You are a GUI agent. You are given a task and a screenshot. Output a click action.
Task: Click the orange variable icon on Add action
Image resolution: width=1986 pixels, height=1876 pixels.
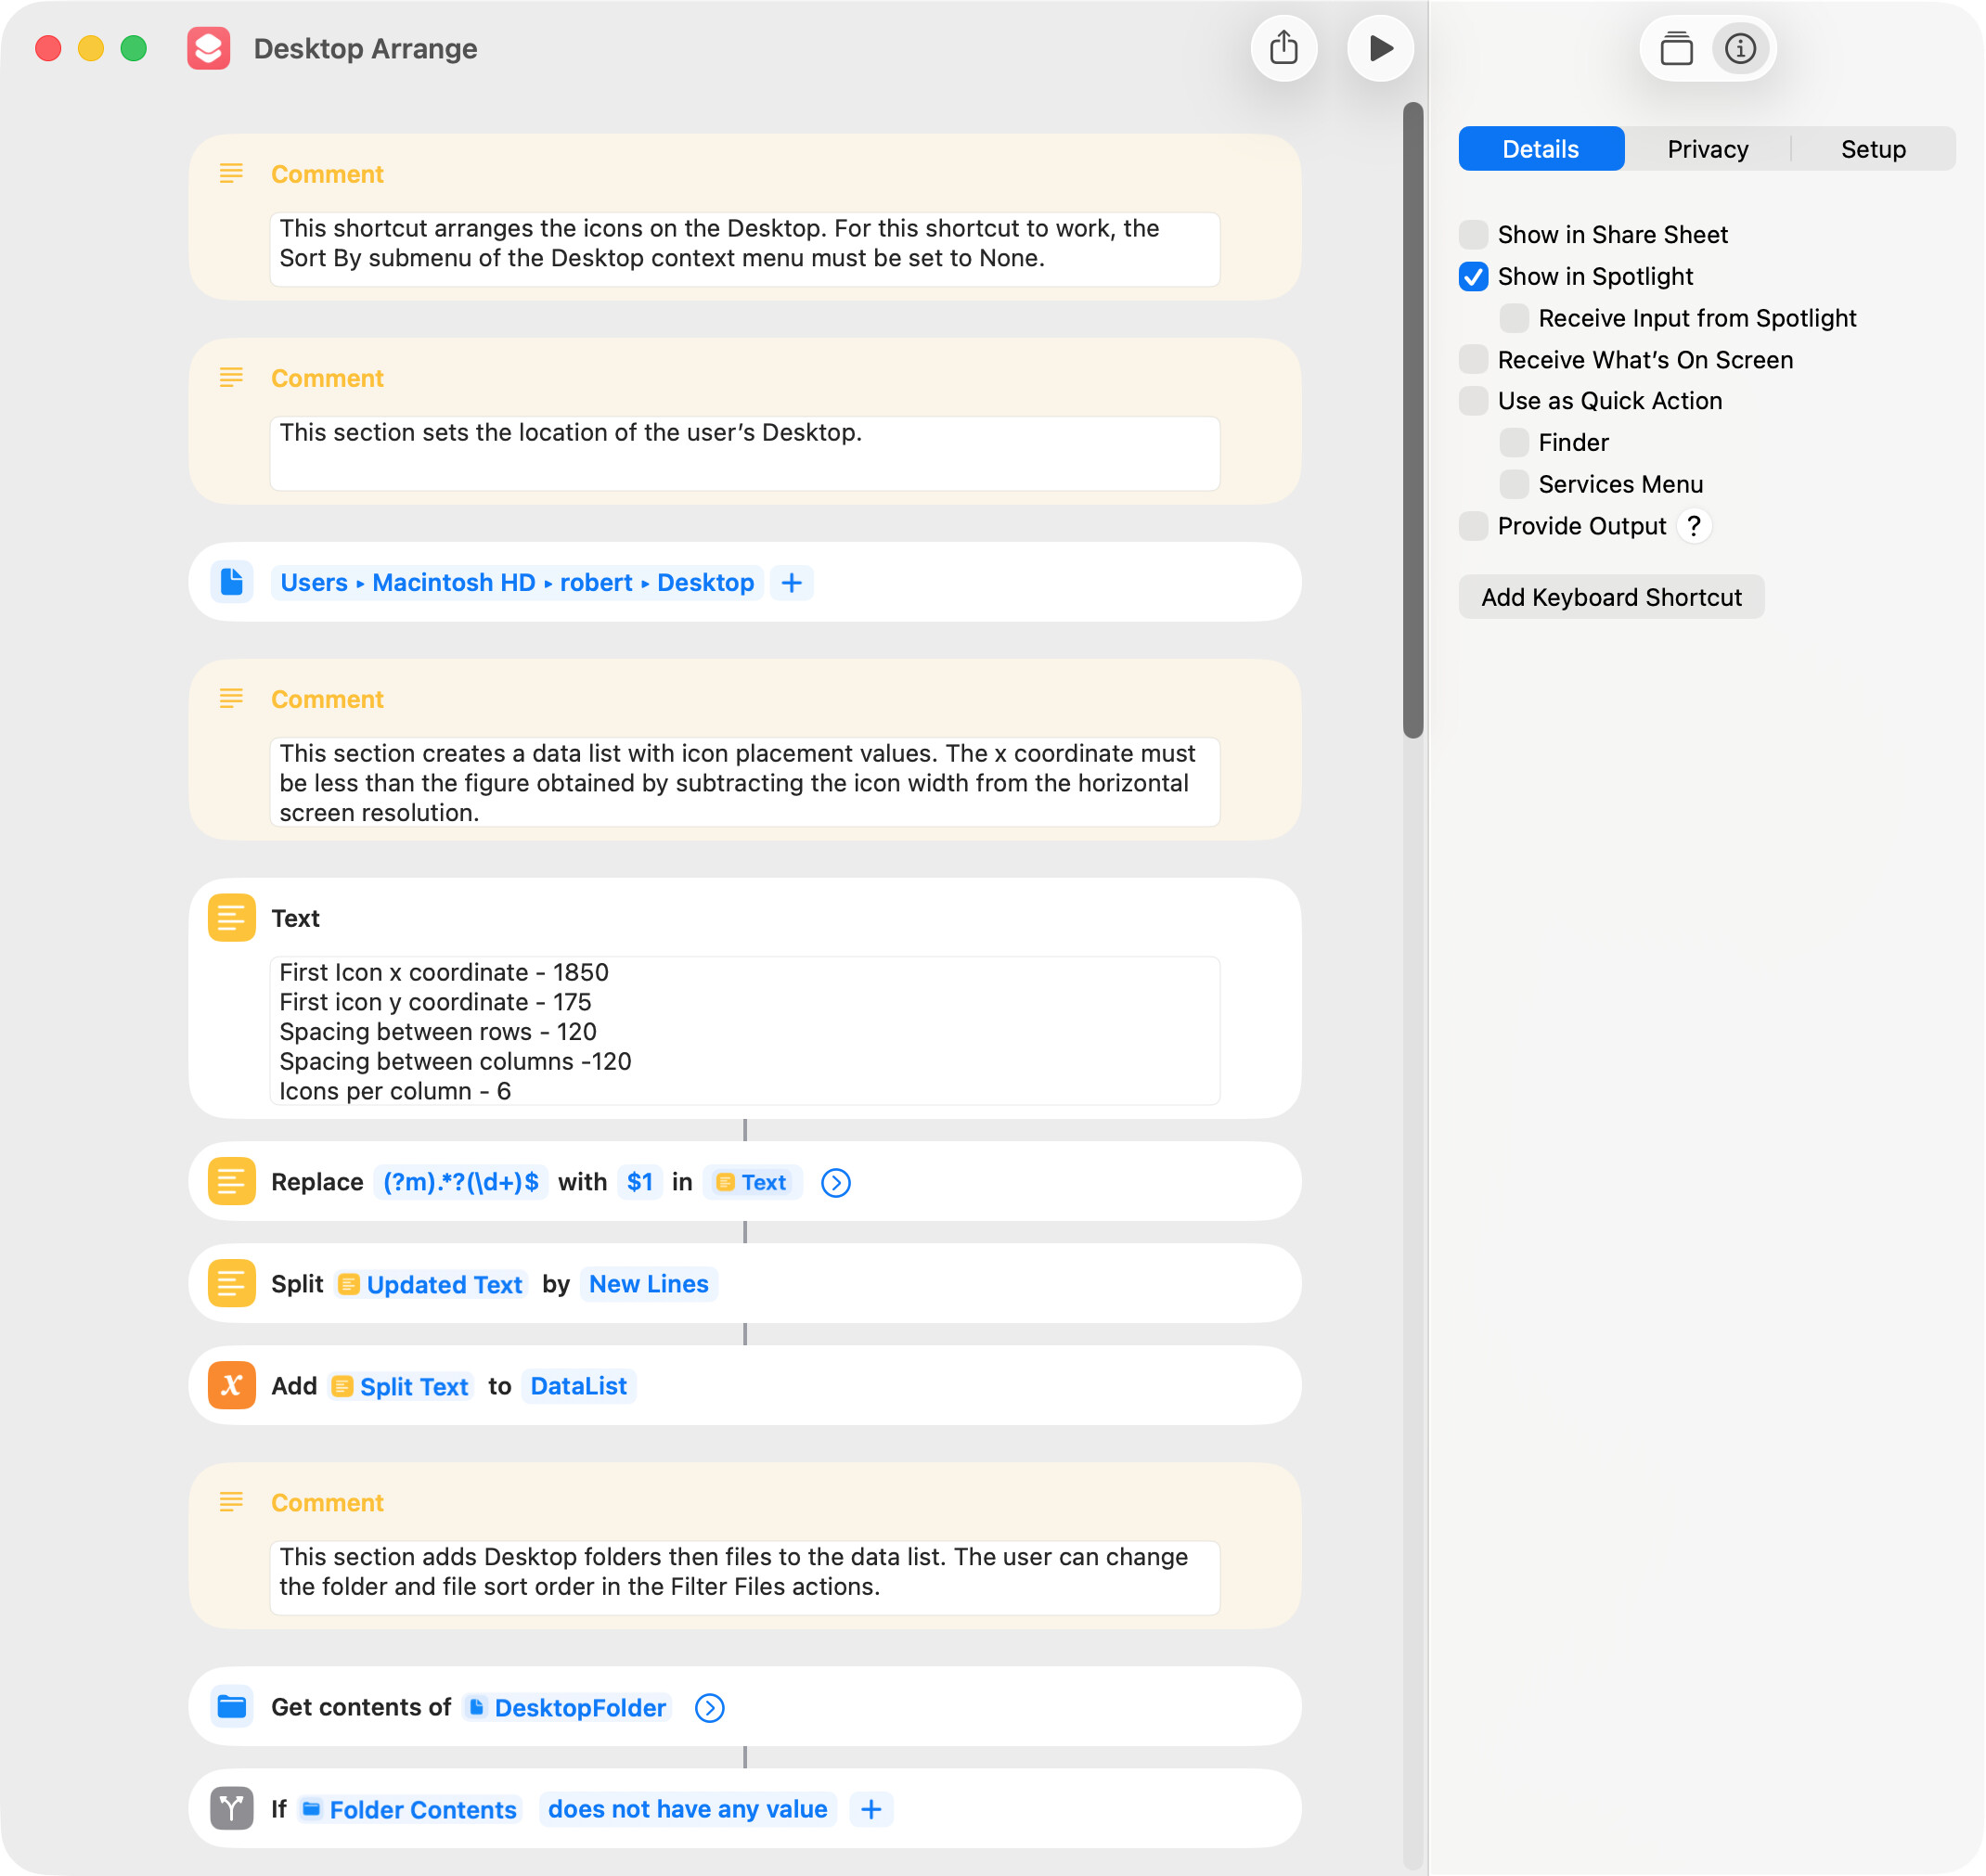point(231,1385)
